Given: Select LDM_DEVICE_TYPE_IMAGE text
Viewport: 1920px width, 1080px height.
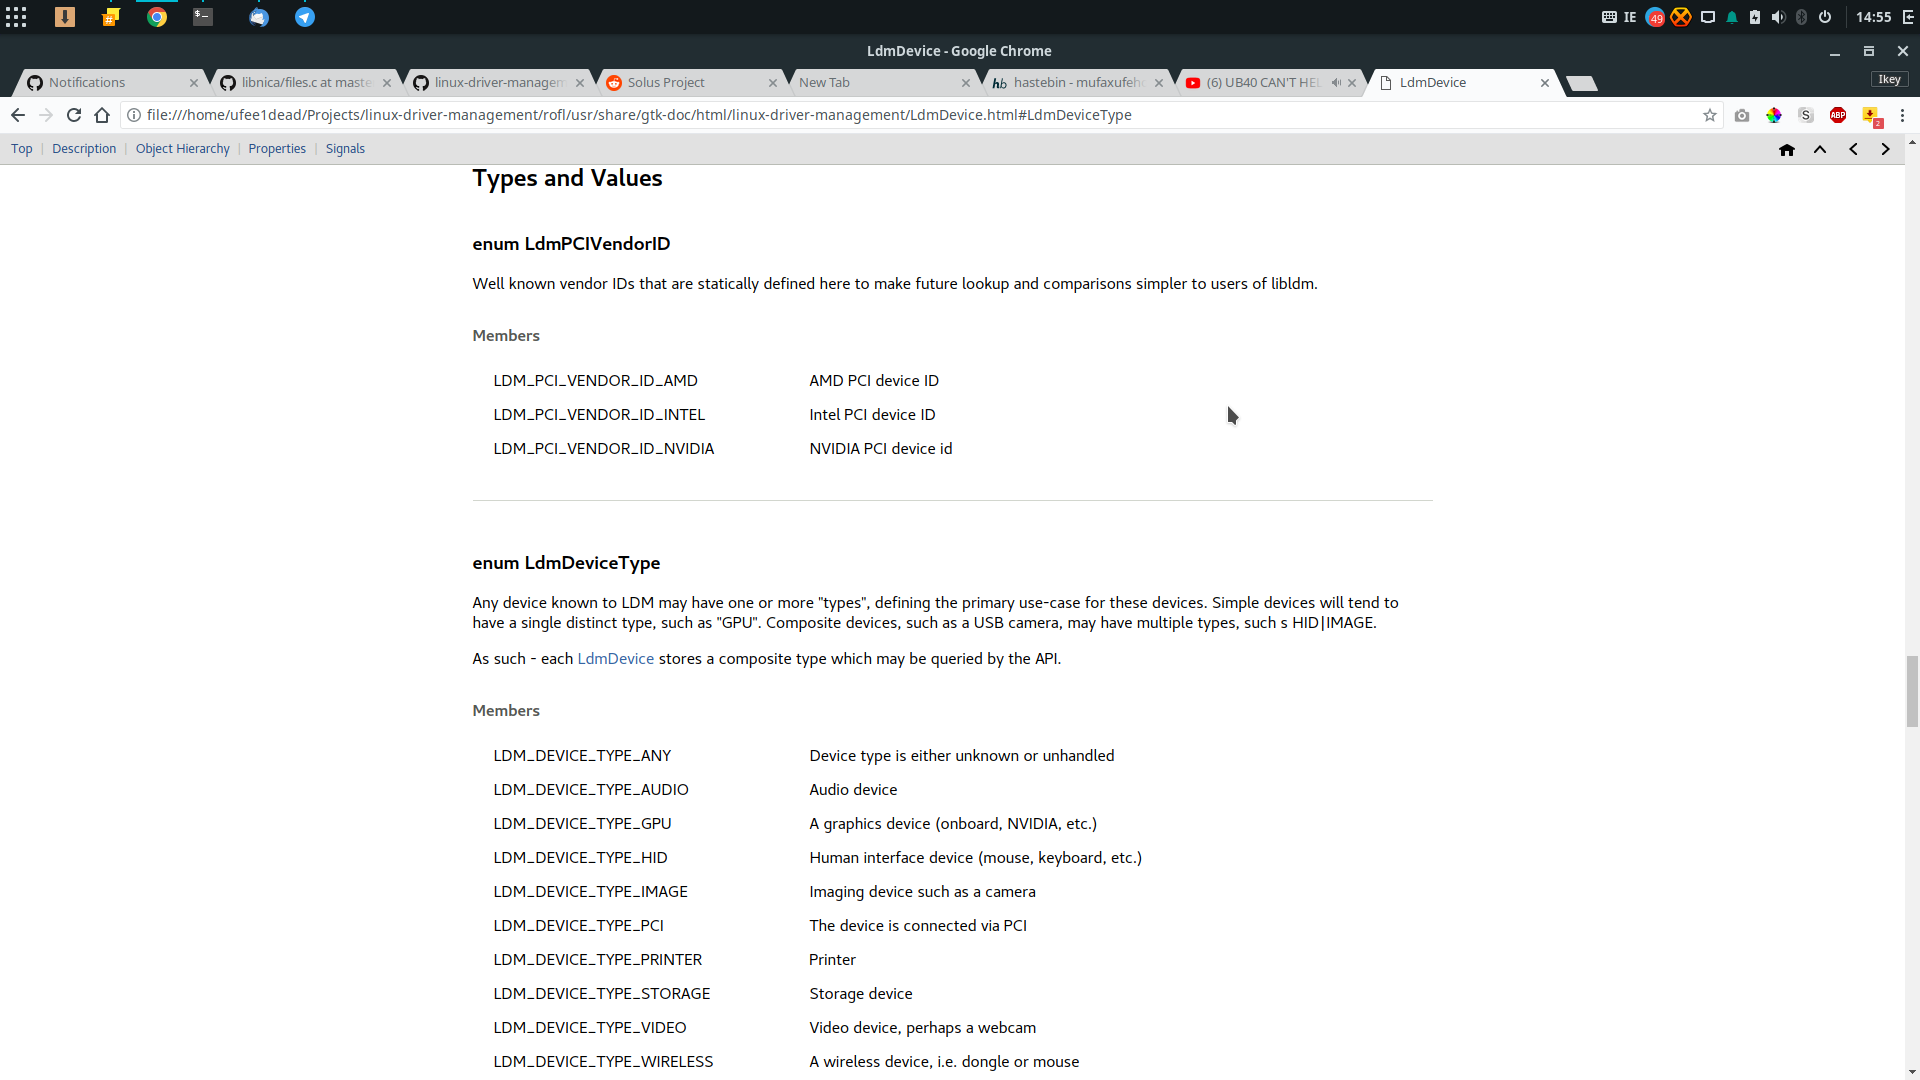Looking at the screenshot, I should pyautogui.click(x=590, y=892).
